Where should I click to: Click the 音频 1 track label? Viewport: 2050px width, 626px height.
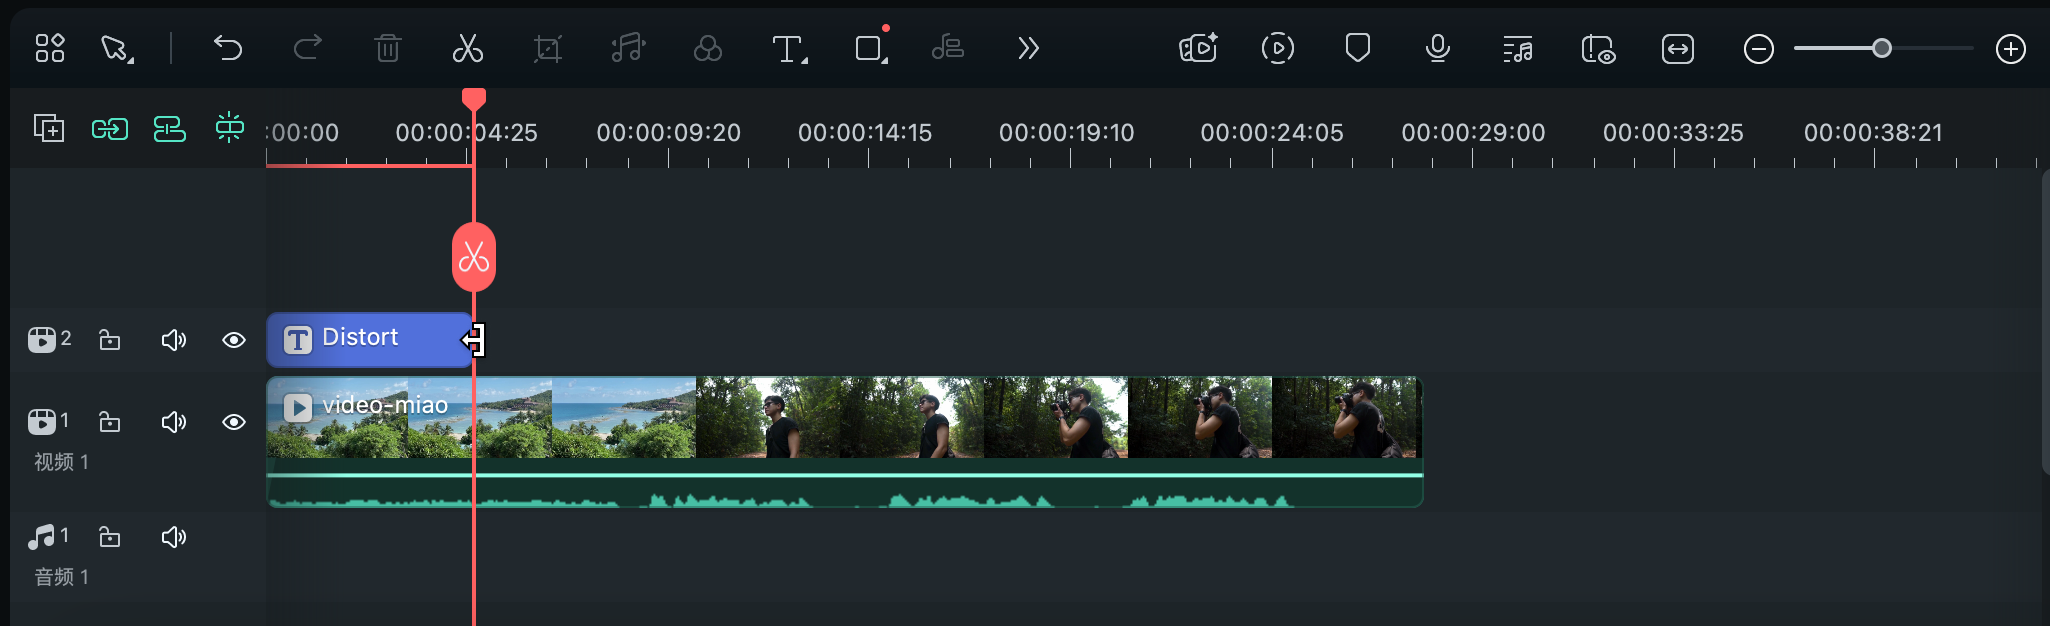click(62, 577)
